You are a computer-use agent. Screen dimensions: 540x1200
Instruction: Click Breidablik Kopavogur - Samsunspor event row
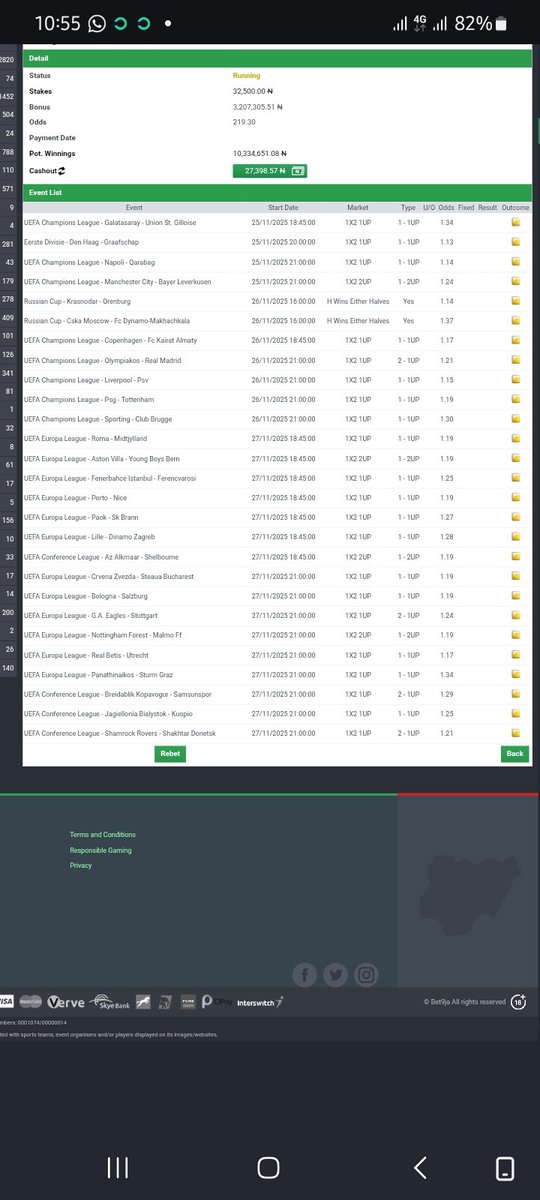click(277, 694)
